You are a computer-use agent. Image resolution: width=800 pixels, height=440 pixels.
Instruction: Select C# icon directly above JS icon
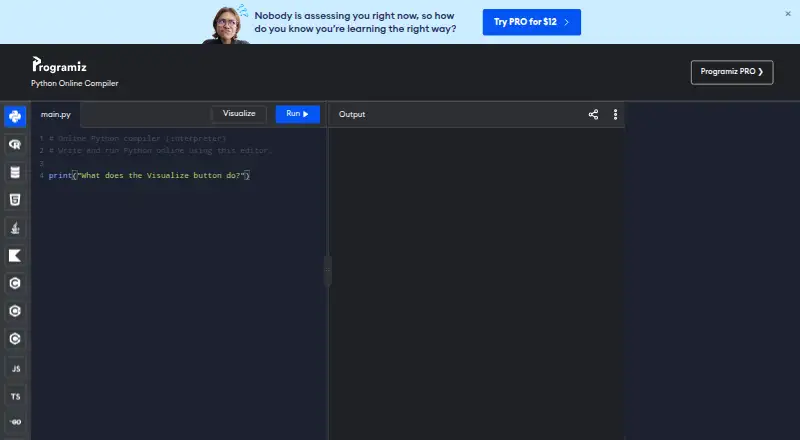click(15, 338)
